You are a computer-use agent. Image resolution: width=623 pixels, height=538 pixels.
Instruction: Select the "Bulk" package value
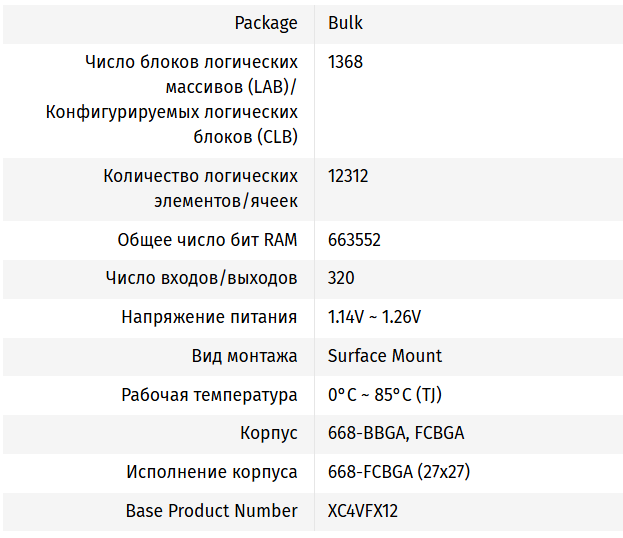[x=344, y=23]
